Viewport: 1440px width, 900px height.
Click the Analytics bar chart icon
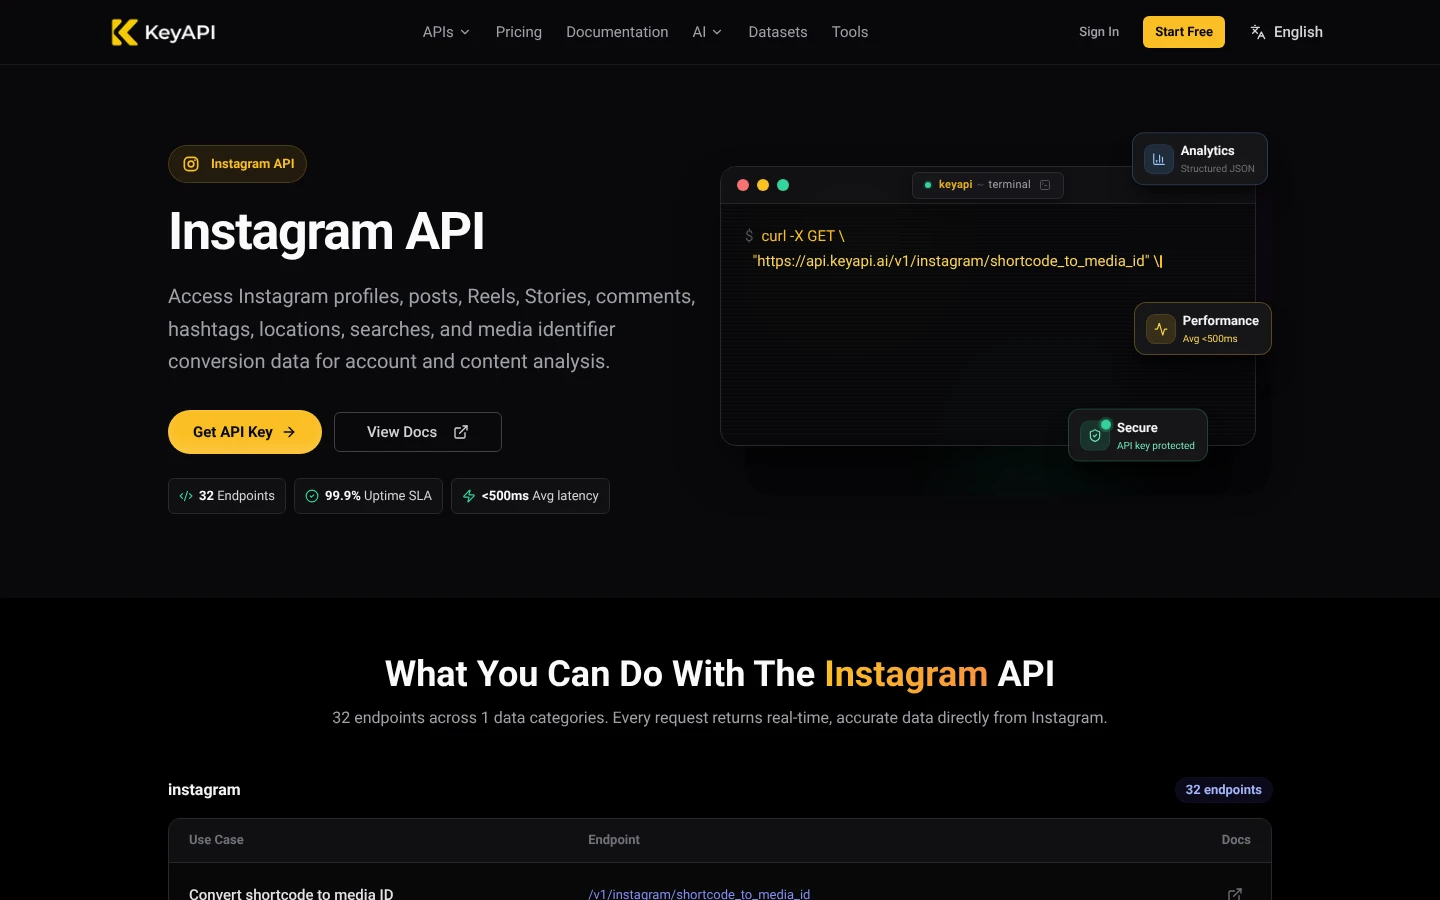(1159, 159)
